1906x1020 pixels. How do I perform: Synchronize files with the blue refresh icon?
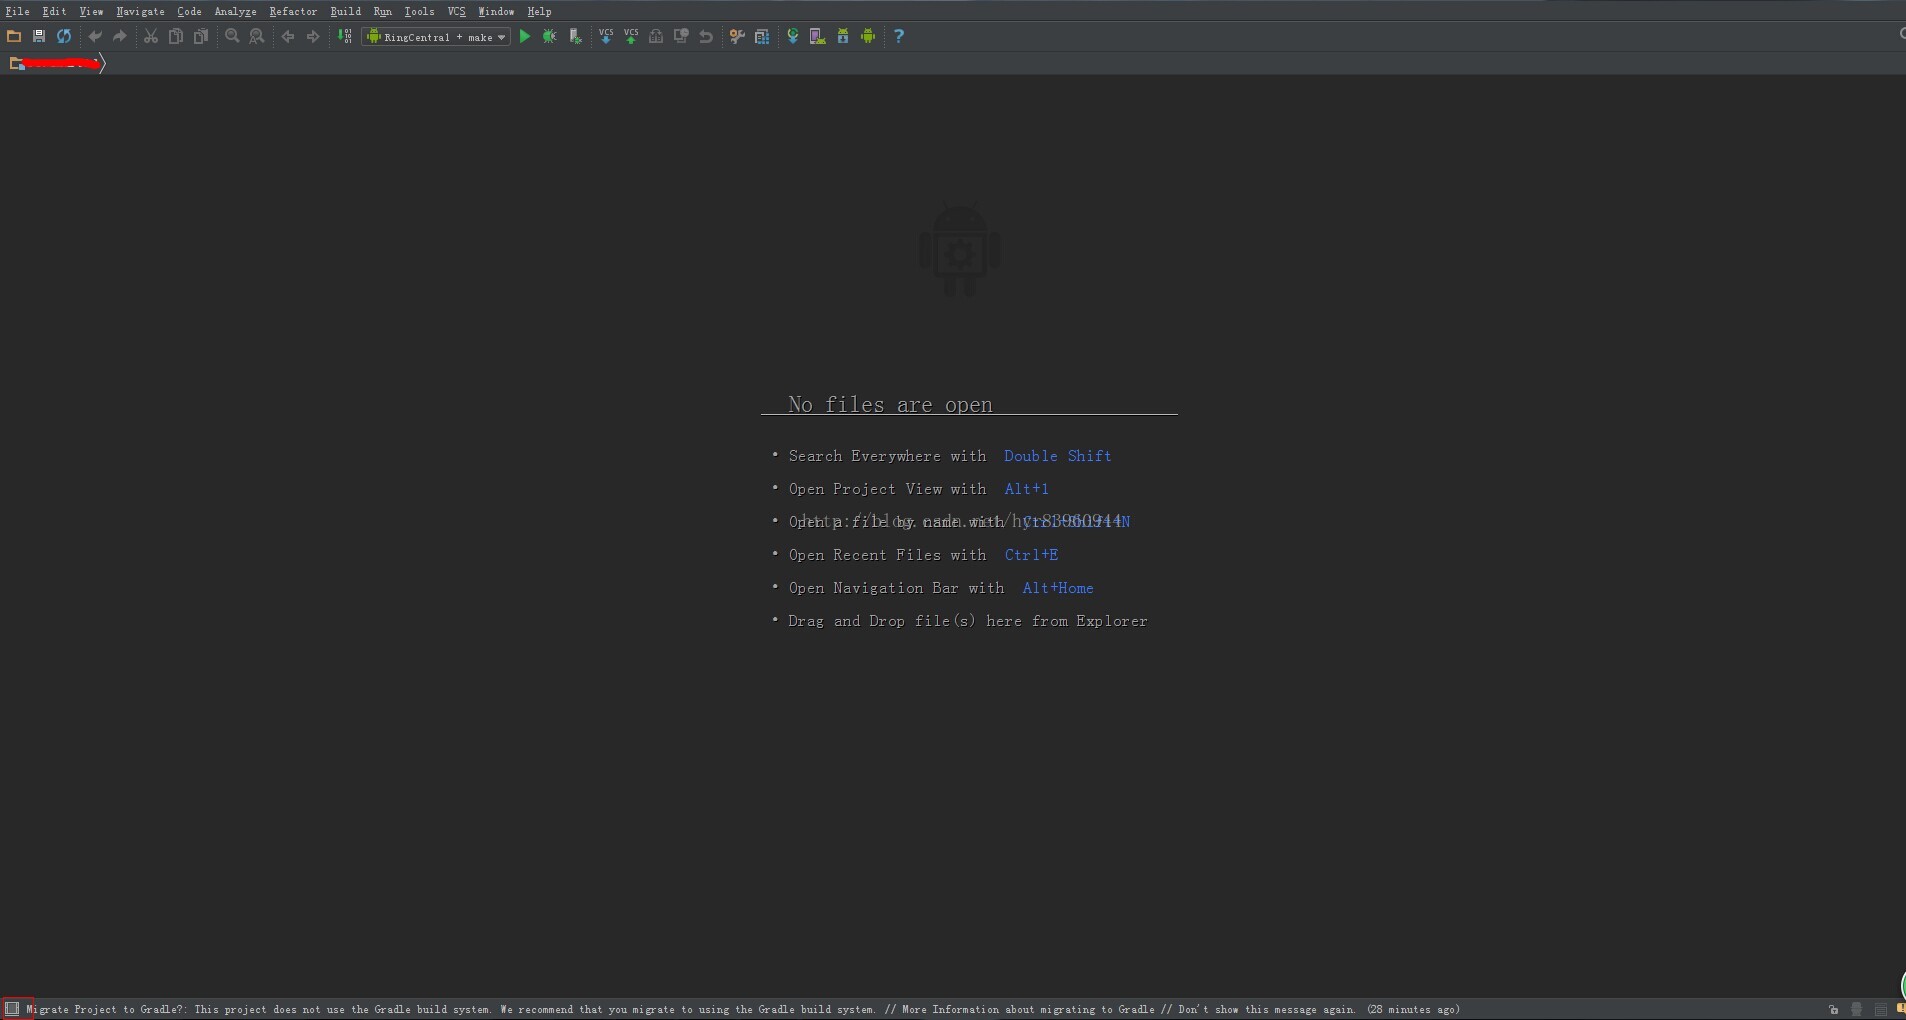coord(64,36)
